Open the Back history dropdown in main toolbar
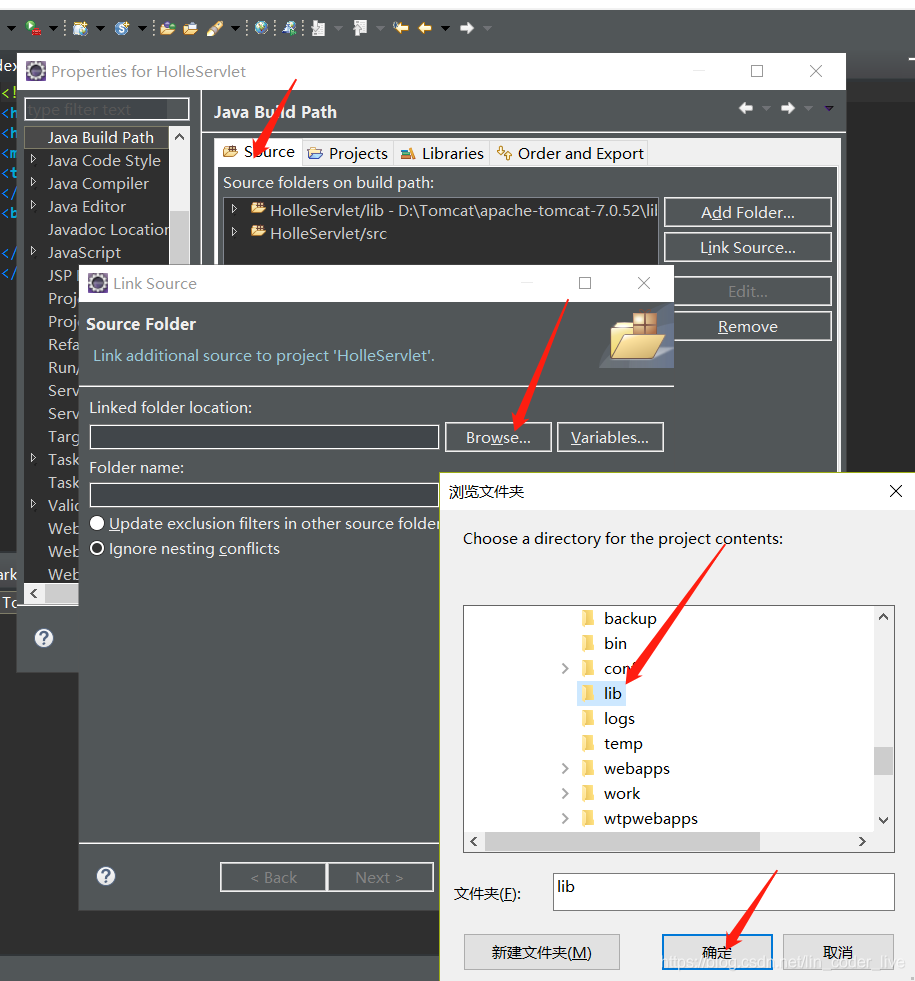915x981 pixels. point(445,28)
